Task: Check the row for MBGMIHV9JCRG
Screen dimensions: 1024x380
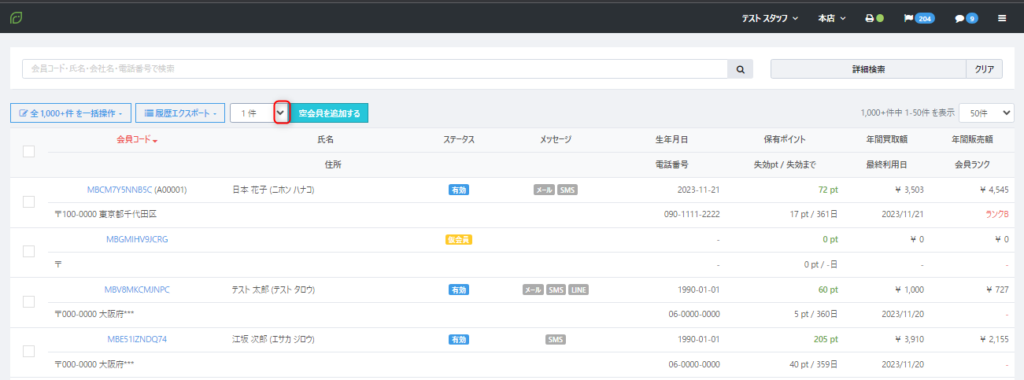Action: pyautogui.click(x=29, y=251)
